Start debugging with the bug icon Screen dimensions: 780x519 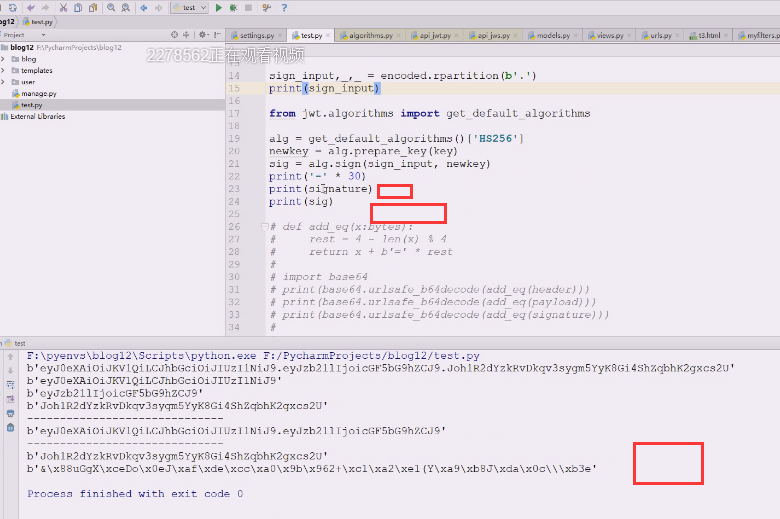click(x=233, y=7)
